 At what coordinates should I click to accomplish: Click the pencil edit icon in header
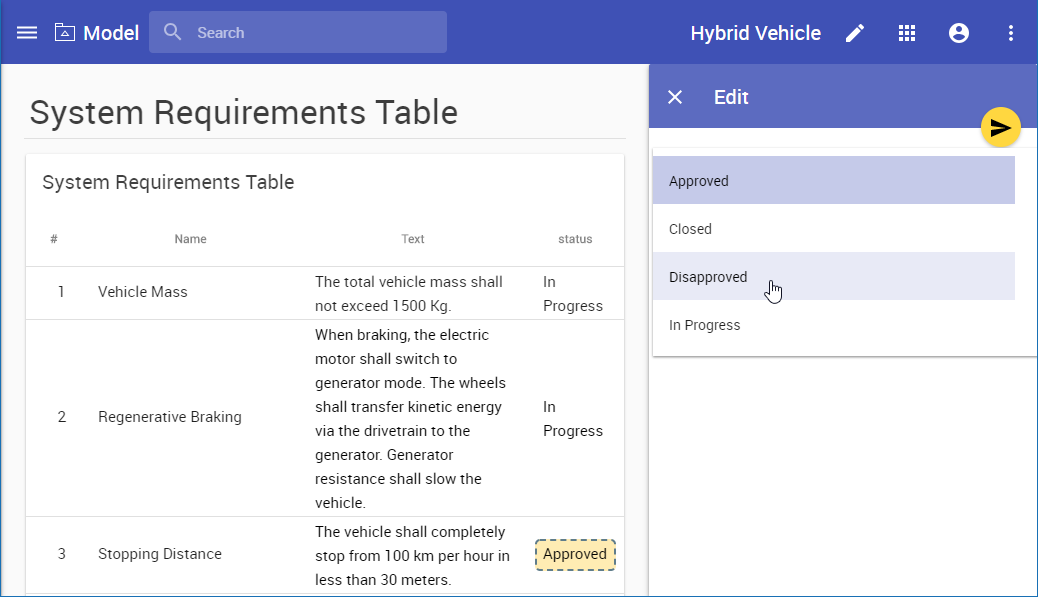pyautogui.click(x=855, y=33)
